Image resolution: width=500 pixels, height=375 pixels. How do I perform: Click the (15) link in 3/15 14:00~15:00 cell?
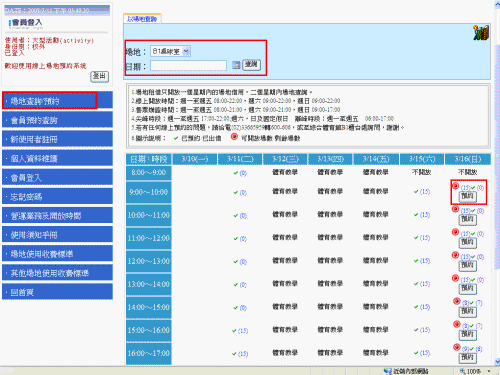[425, 307]
